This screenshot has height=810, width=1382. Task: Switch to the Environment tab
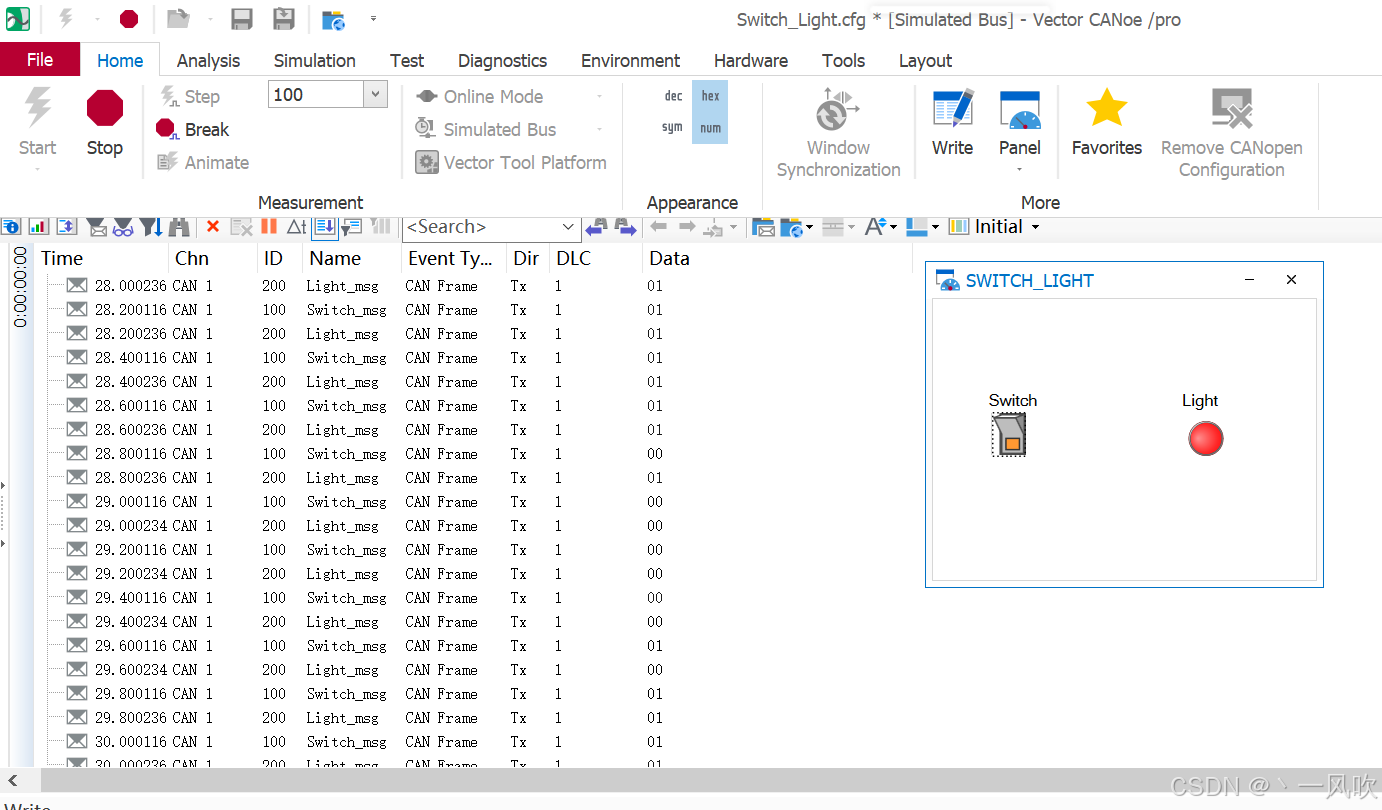pyautogui.click(x=630, y=60)
